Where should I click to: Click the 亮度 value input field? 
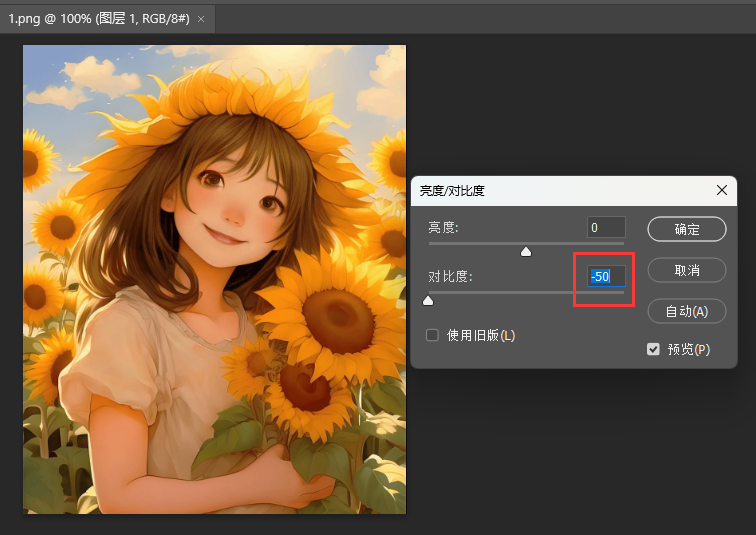pos(606,227)
